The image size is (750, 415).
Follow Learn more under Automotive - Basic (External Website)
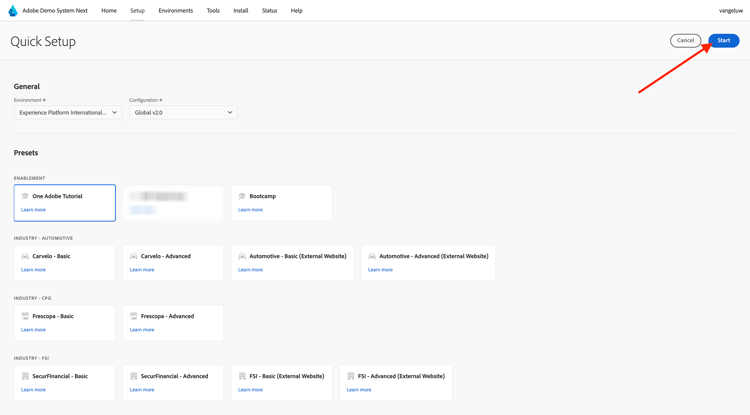pos(251,270)
